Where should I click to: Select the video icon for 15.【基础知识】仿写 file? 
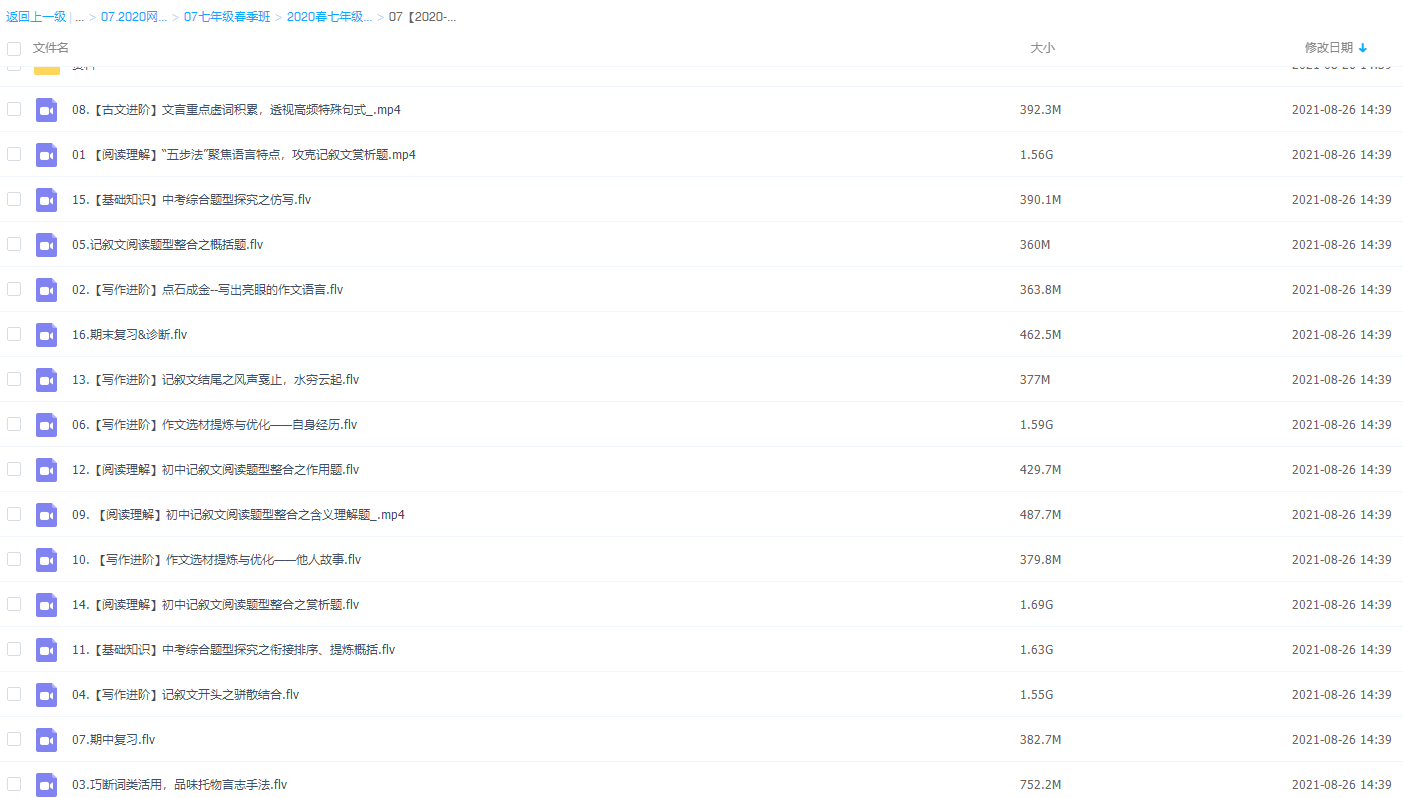[46, 199]
